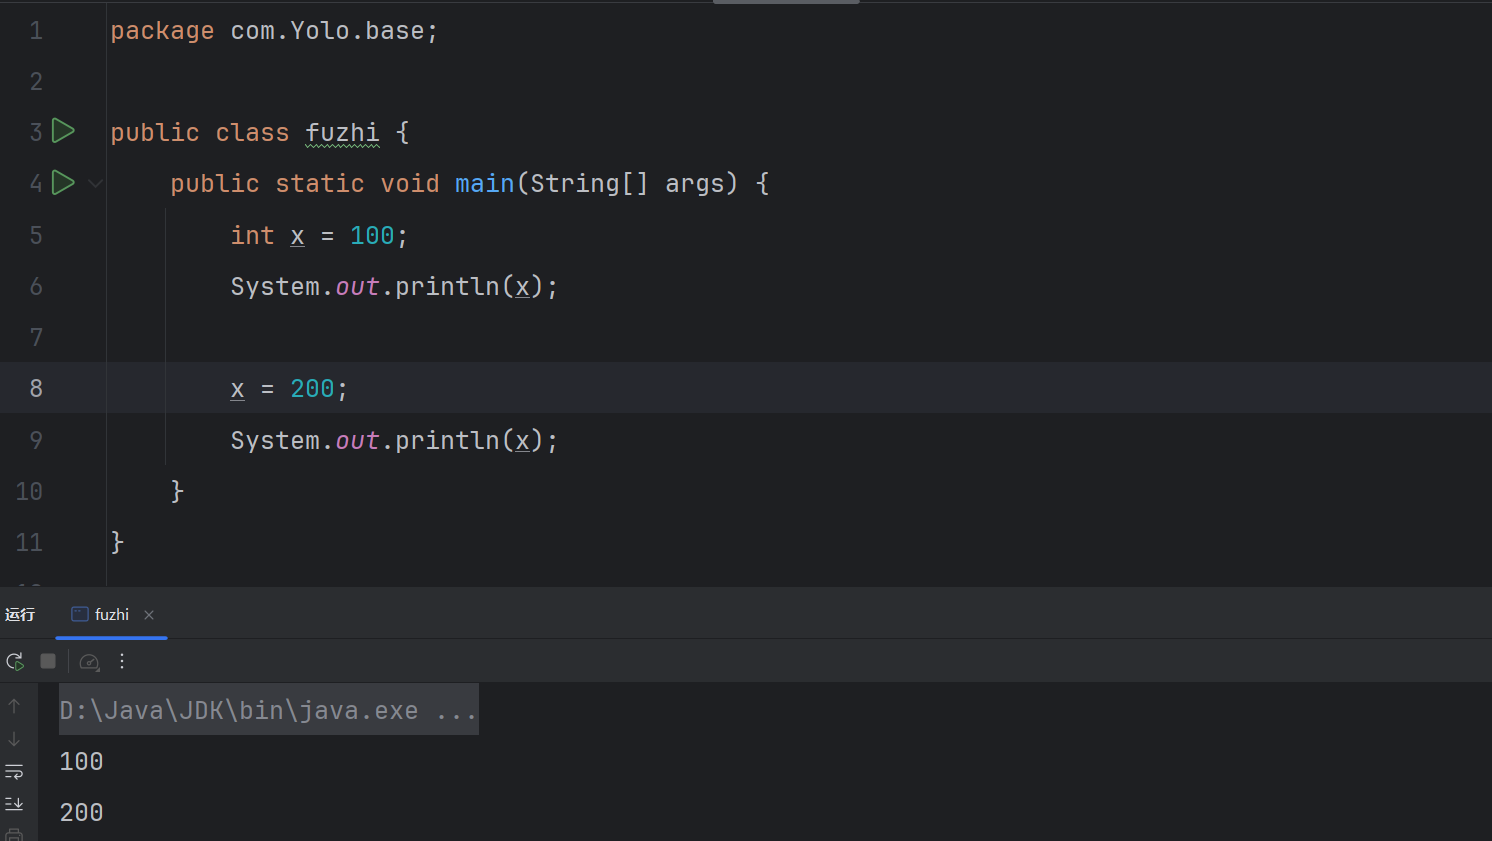Image resolution: width=1492 pixels, height=841 pixels.
Task: Toggle soft-wrap in the console output
Action: (14, 771)
